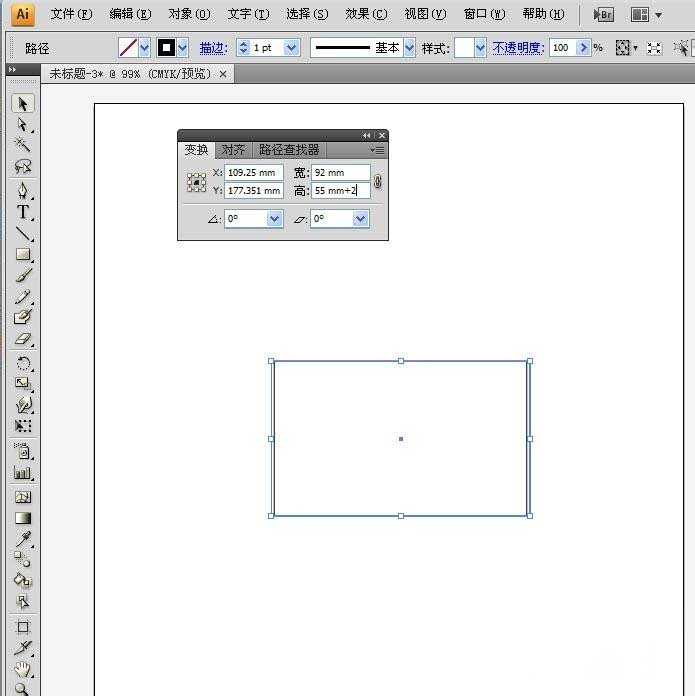Select the Scale tool
The width and height of the screenshot is (695, 696).
(x=23, y=384)
